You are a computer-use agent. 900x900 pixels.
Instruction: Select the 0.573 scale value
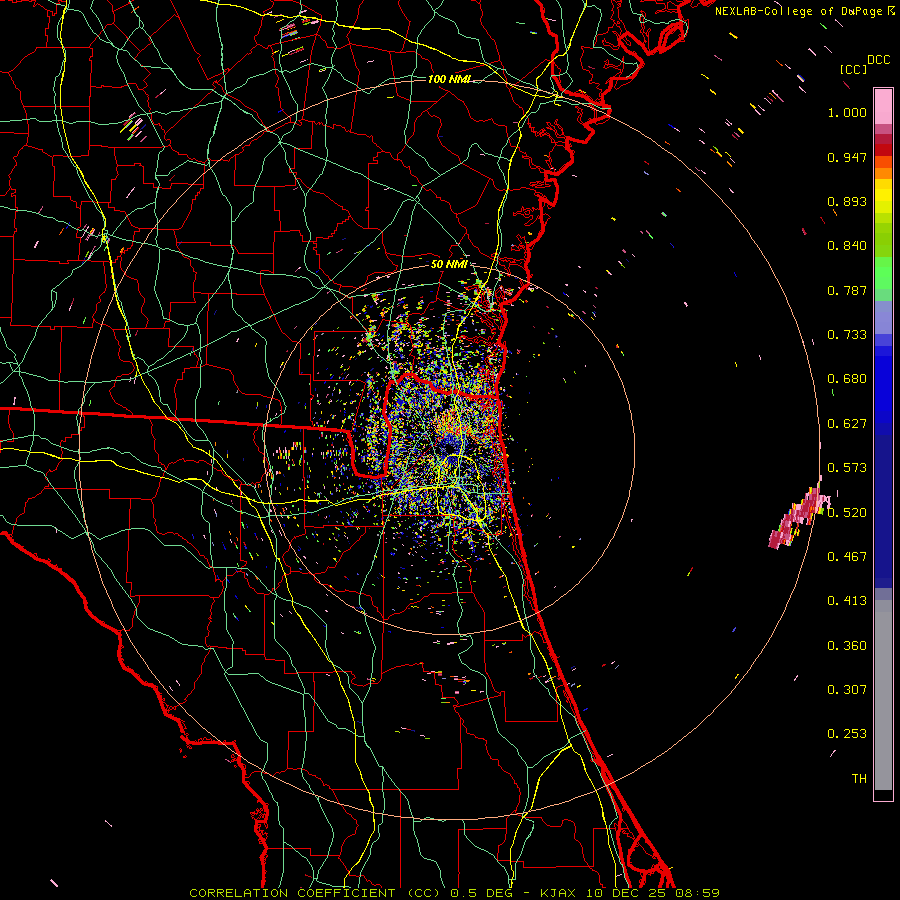tap(847, 468)
